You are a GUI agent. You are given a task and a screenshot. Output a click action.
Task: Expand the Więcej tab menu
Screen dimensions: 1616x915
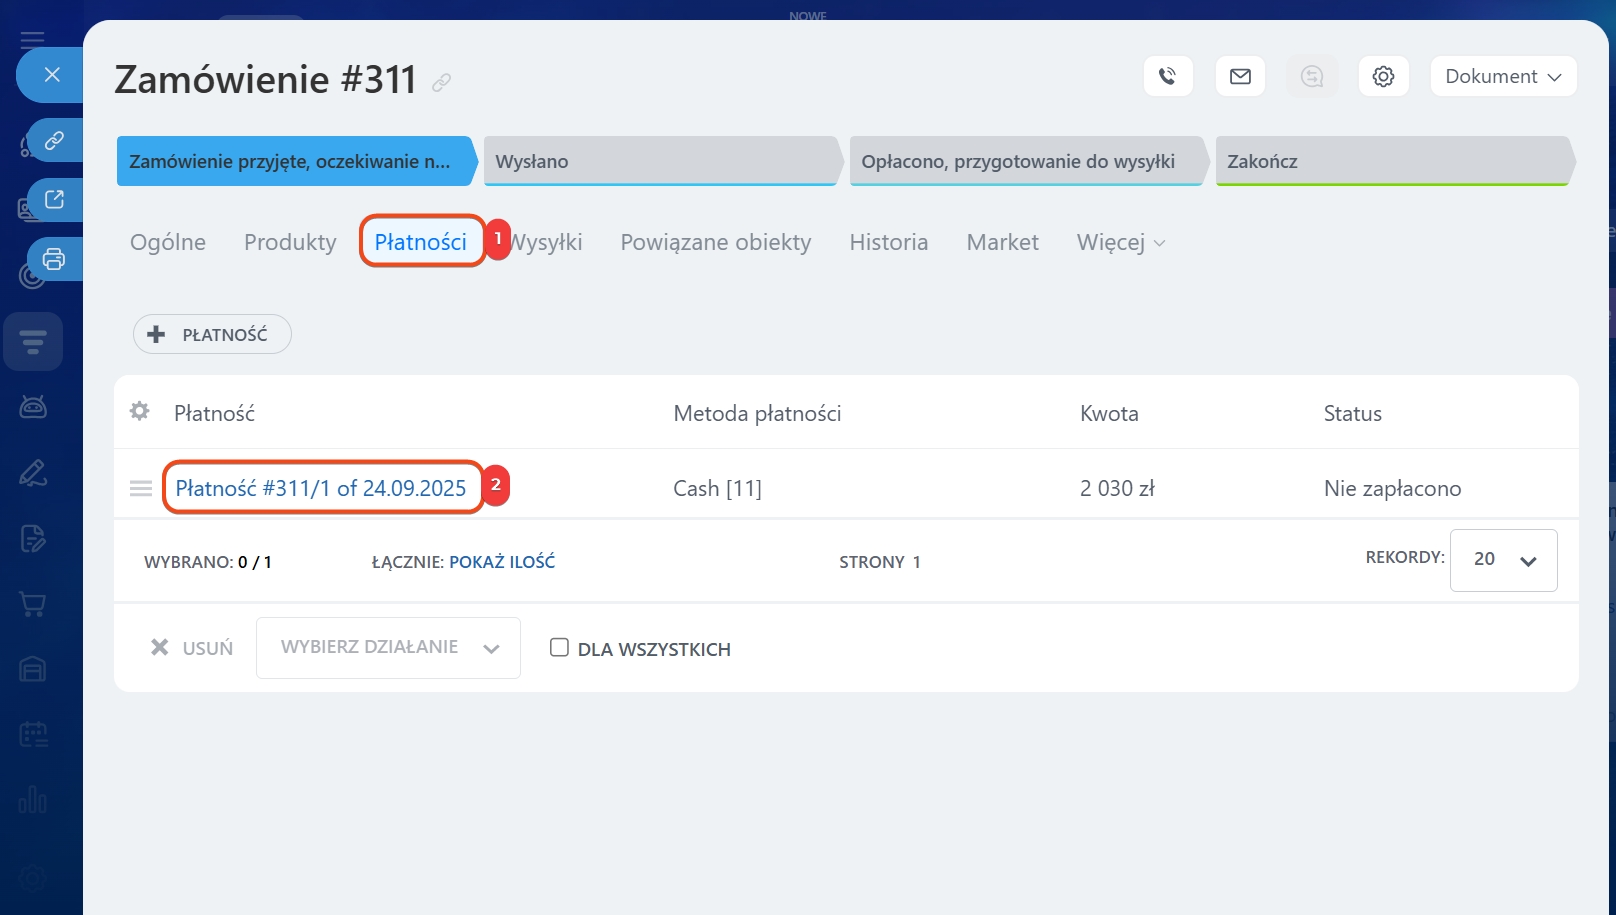1120,242
